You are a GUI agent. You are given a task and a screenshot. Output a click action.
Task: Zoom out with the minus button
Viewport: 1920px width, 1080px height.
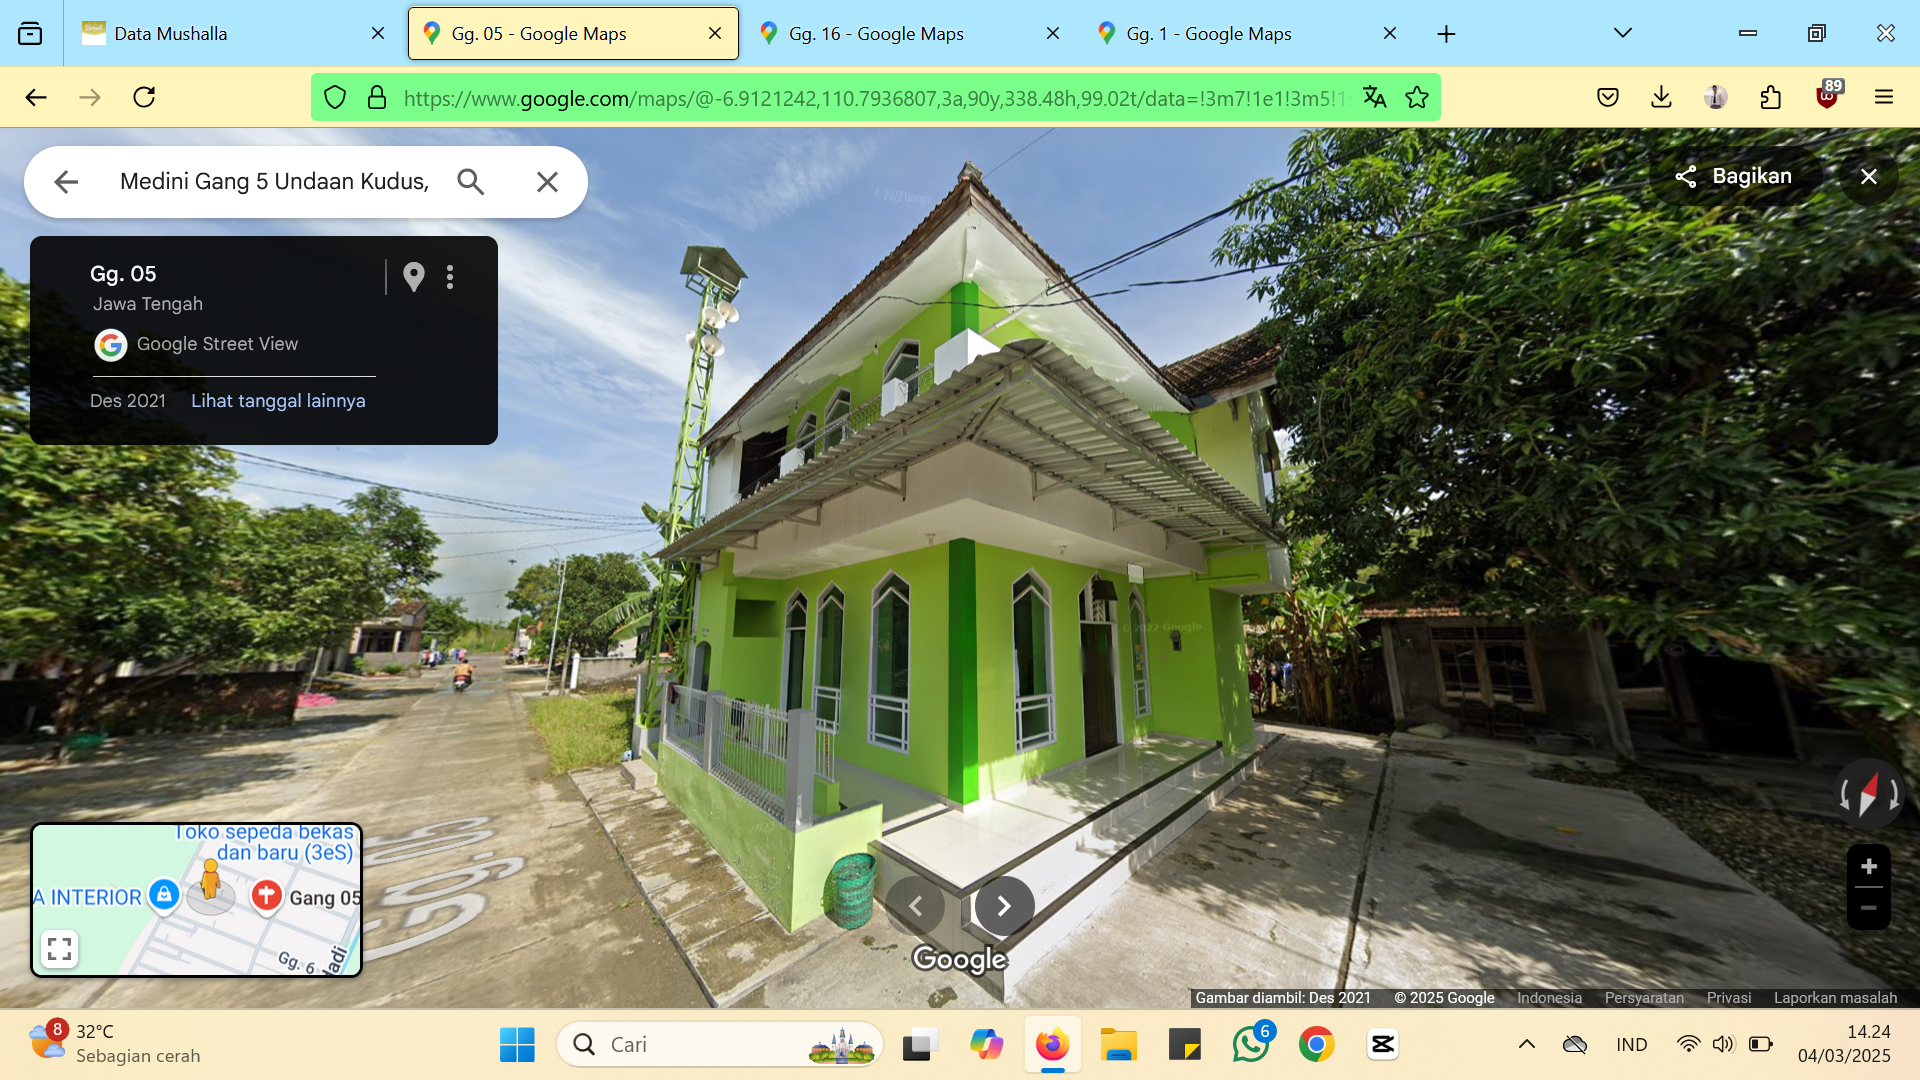(1868, 908)
